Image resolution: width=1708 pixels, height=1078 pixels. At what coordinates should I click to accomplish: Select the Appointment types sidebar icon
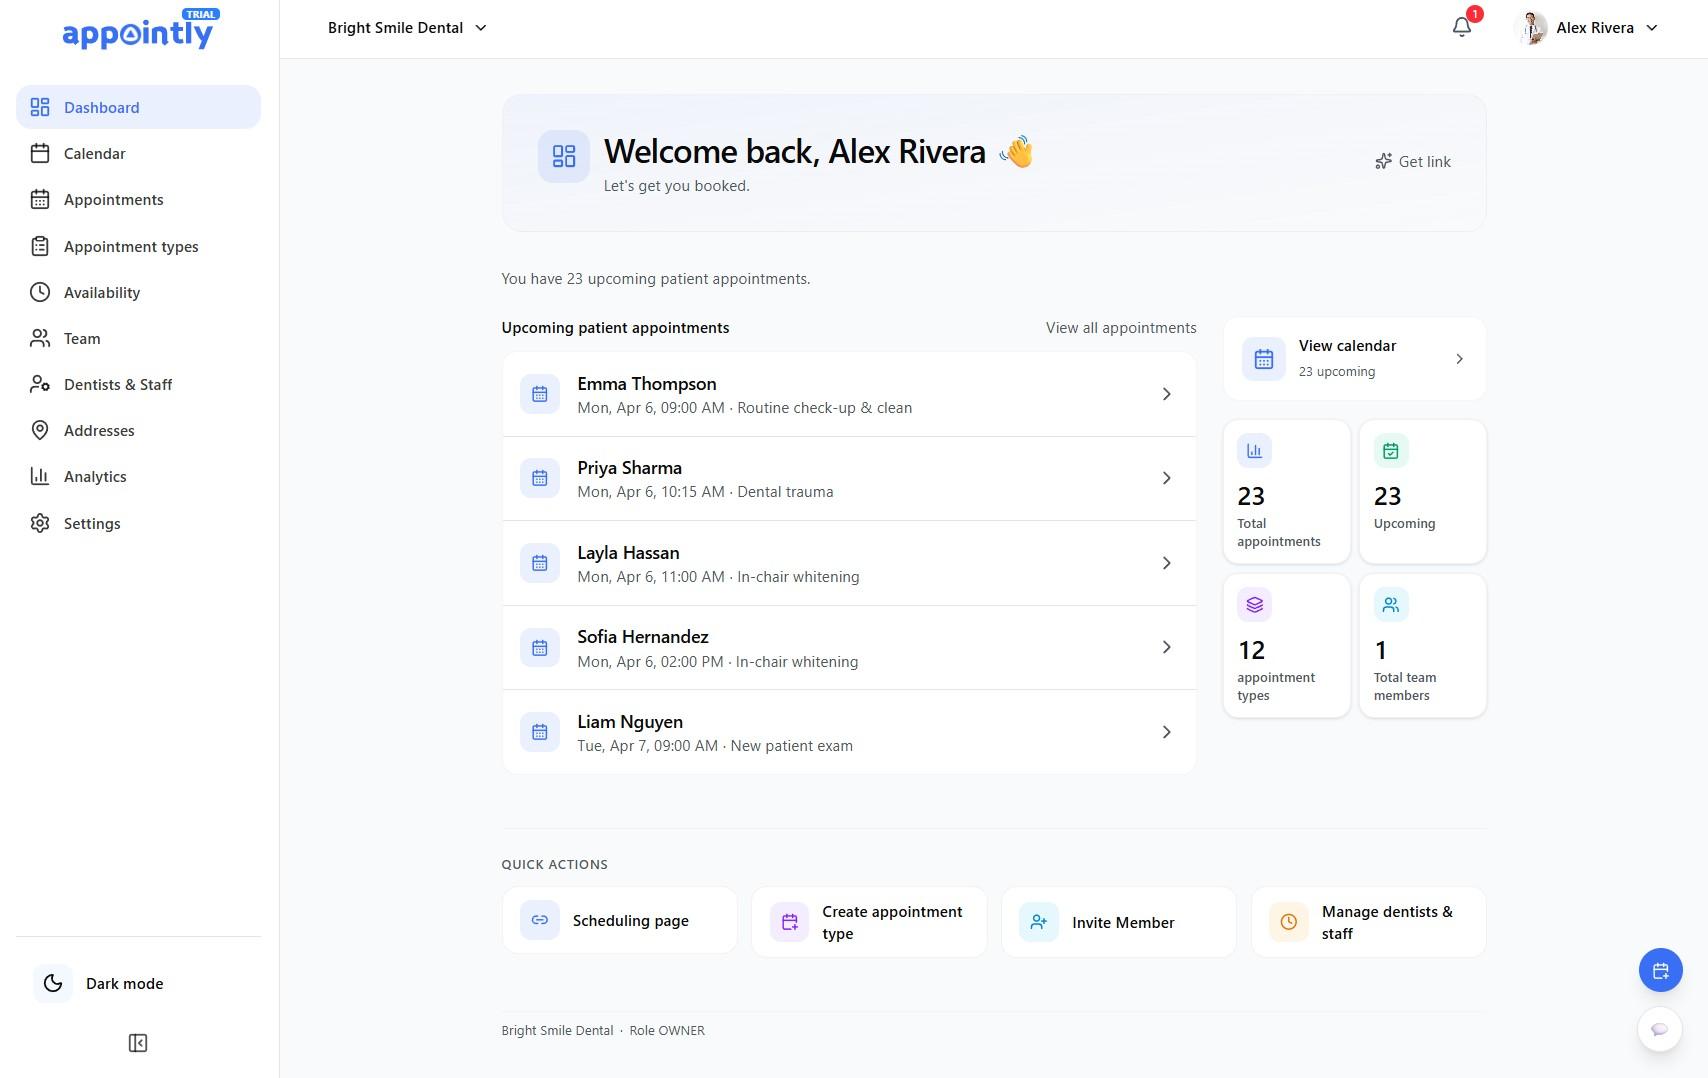click(x=40, y=246)
